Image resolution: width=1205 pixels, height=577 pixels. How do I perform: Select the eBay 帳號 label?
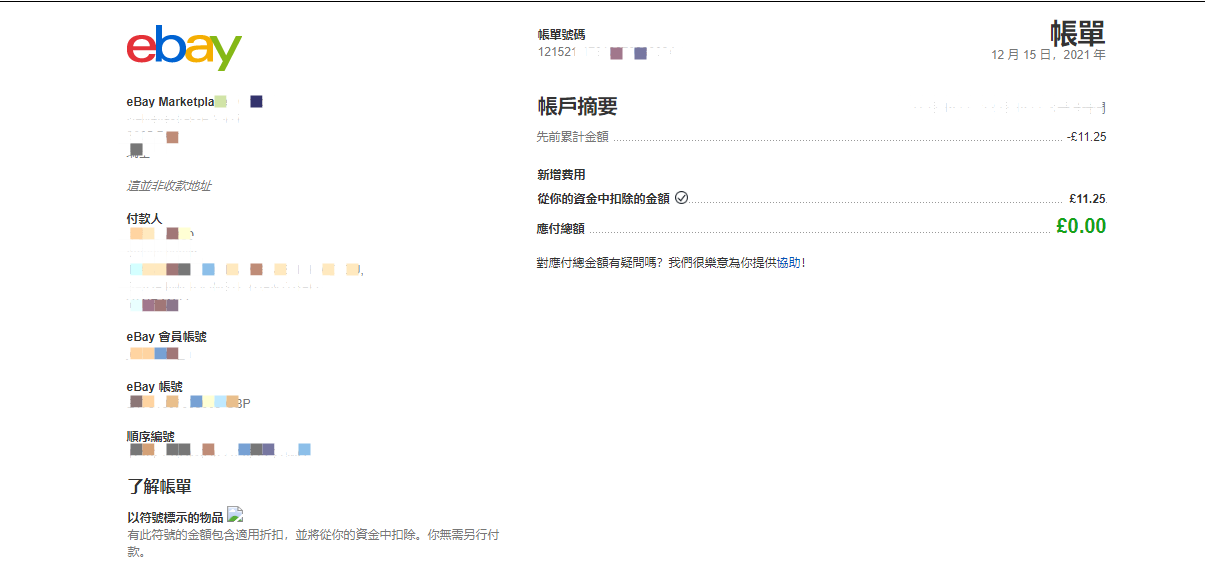(x=155, y=387)
